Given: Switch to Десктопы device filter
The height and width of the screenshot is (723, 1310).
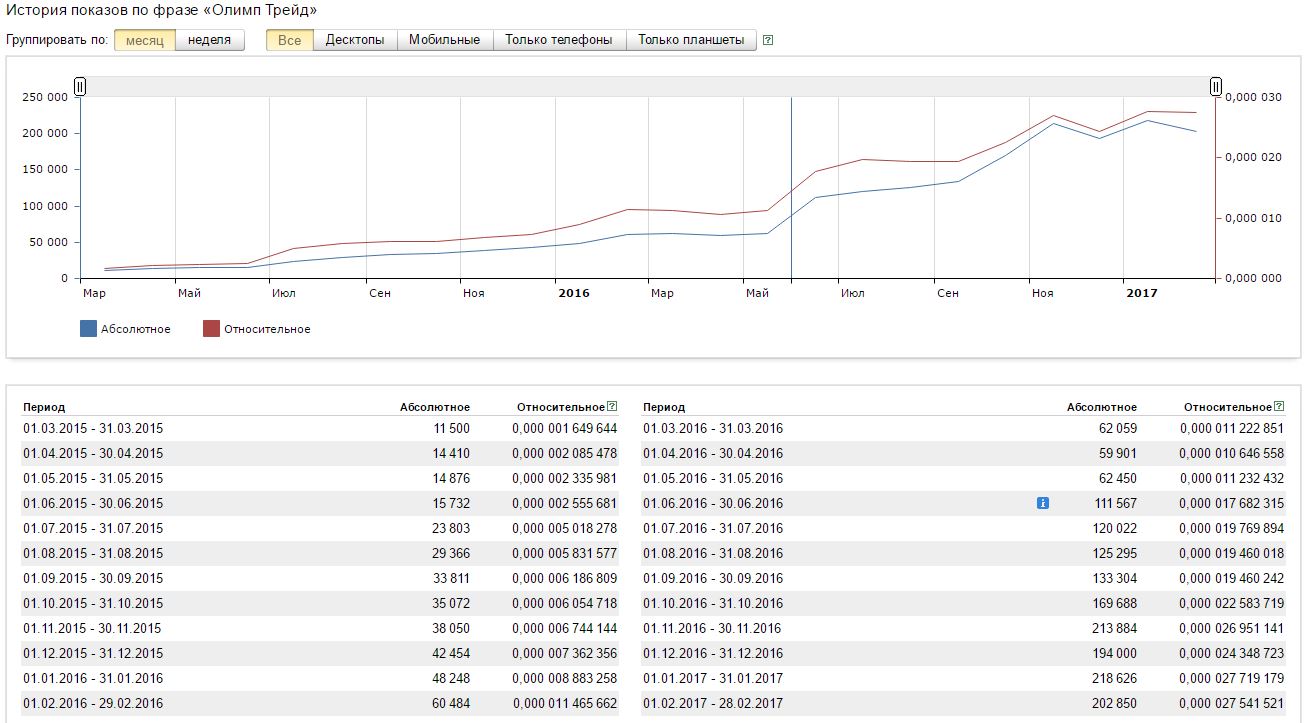Looking at the screenshot, I should [x=355, y=40].
